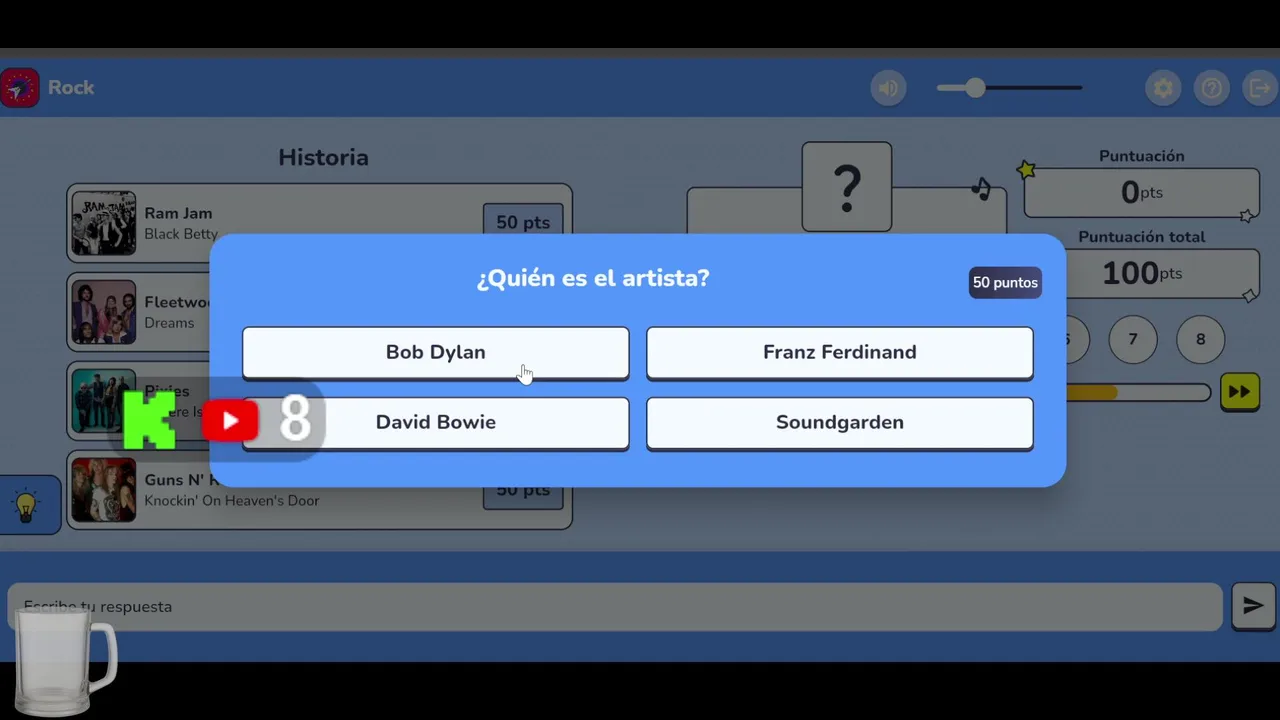This screenshot has width=1280, height=720.
Task: Skip track with fast-forward button
Action: click(1239, 392)
